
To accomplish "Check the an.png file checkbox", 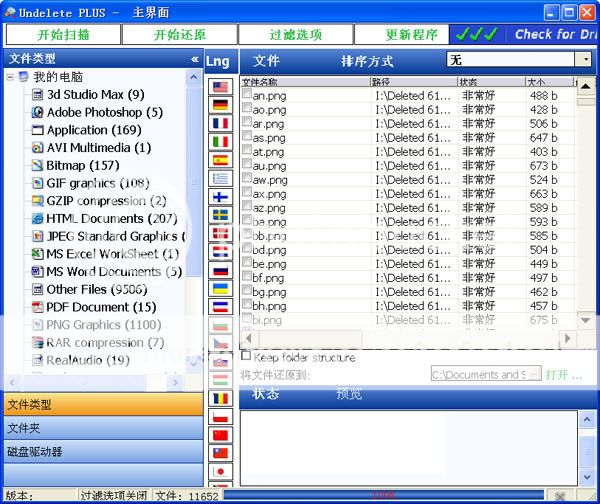I will tap(247, 93).
